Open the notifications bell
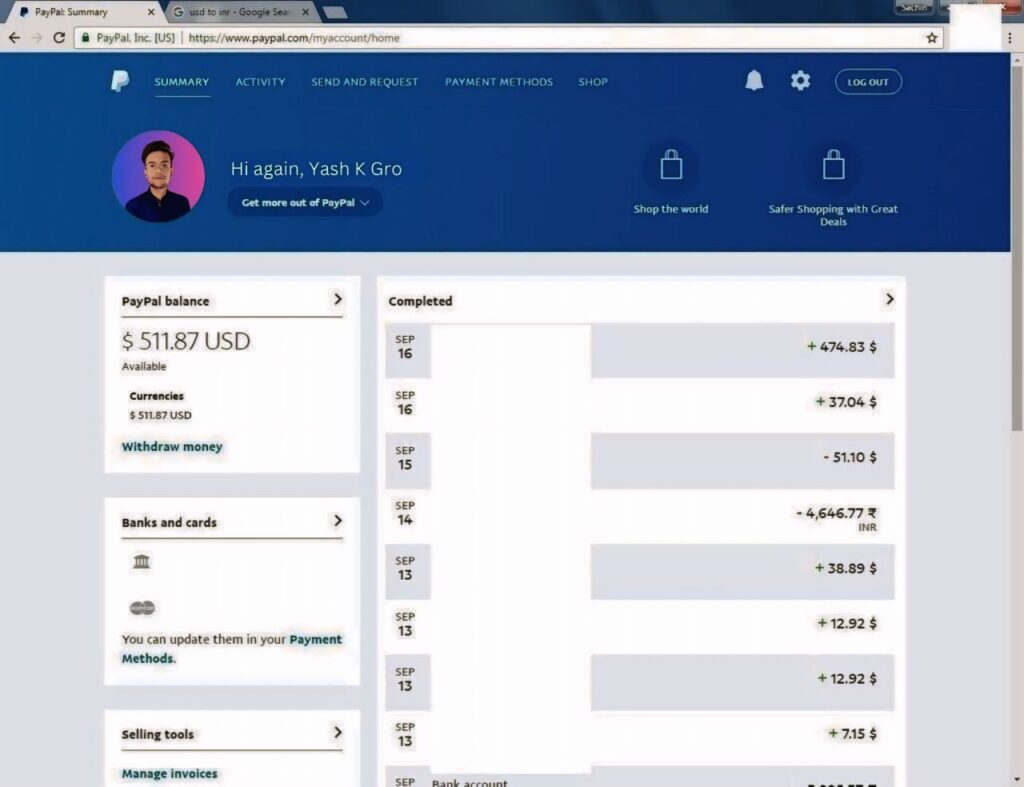Viewport: 1024px width, 787px height. [754, 82]
